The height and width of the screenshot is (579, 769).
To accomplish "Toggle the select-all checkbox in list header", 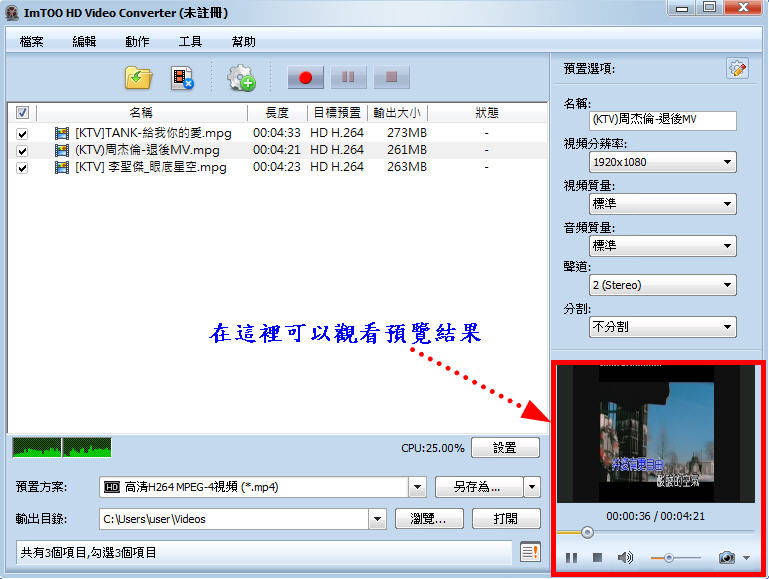I will click(x=22, y=113).
